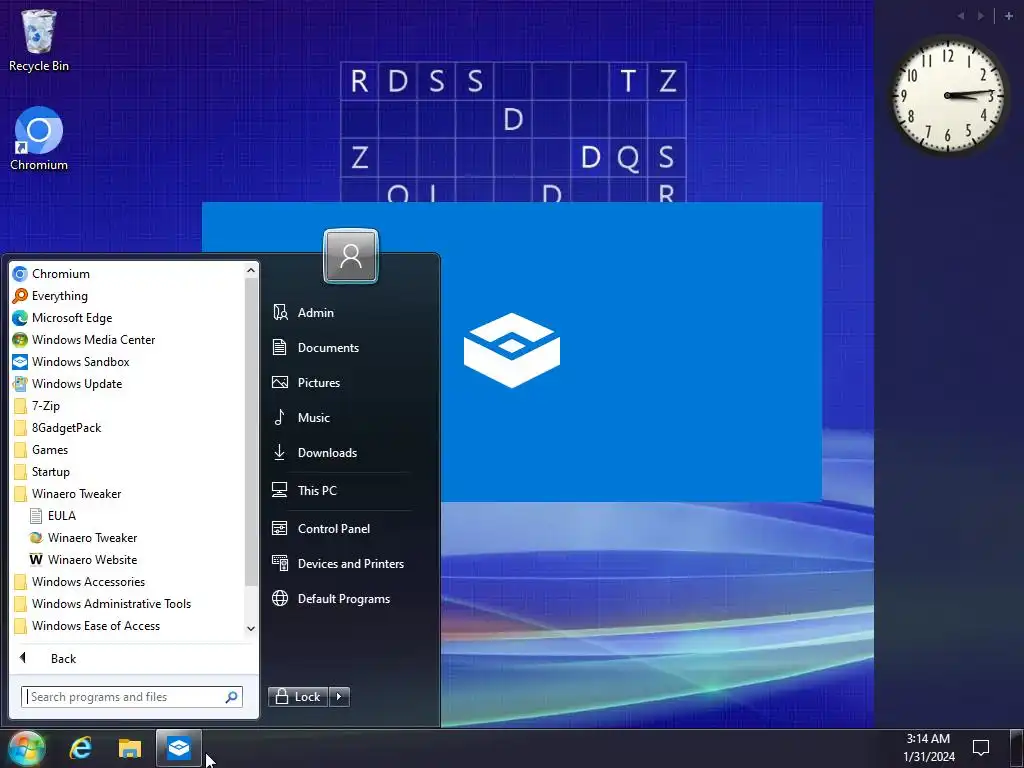Open the notification center icon
This screenshot has width=1024, height=768.
(x=981, y=748)
